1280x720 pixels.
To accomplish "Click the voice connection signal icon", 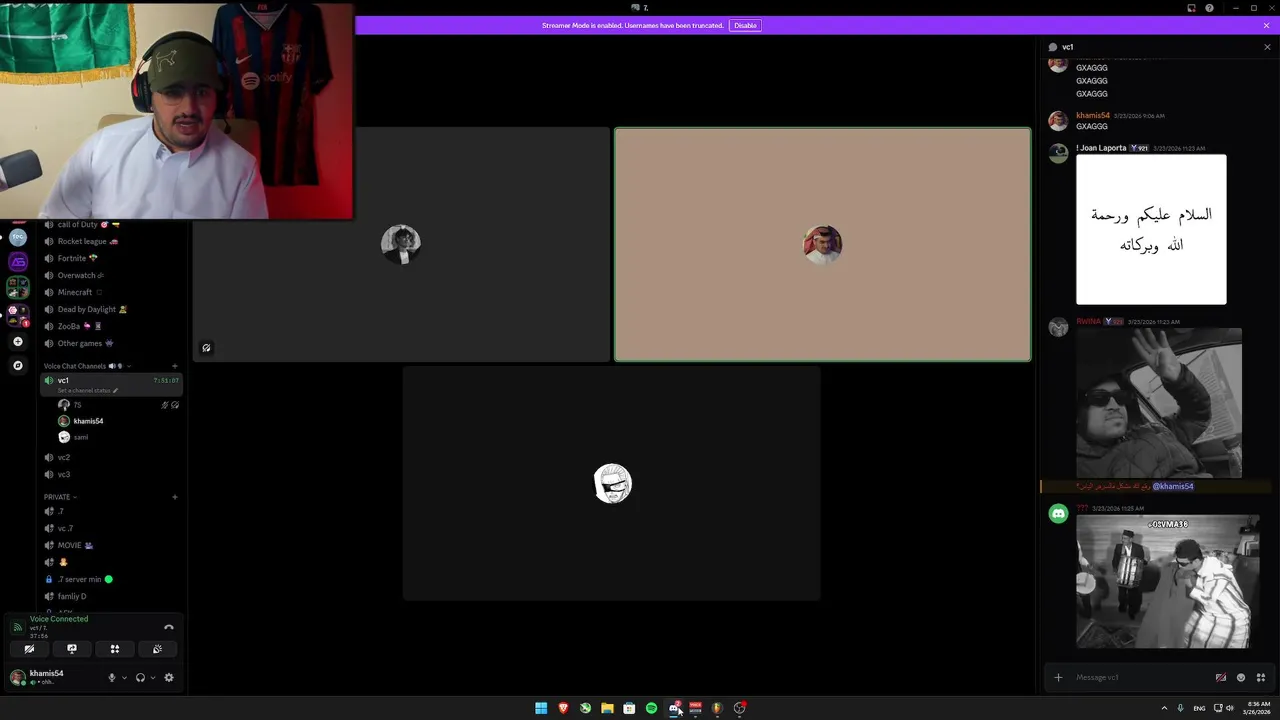I will tap(17, 627).
